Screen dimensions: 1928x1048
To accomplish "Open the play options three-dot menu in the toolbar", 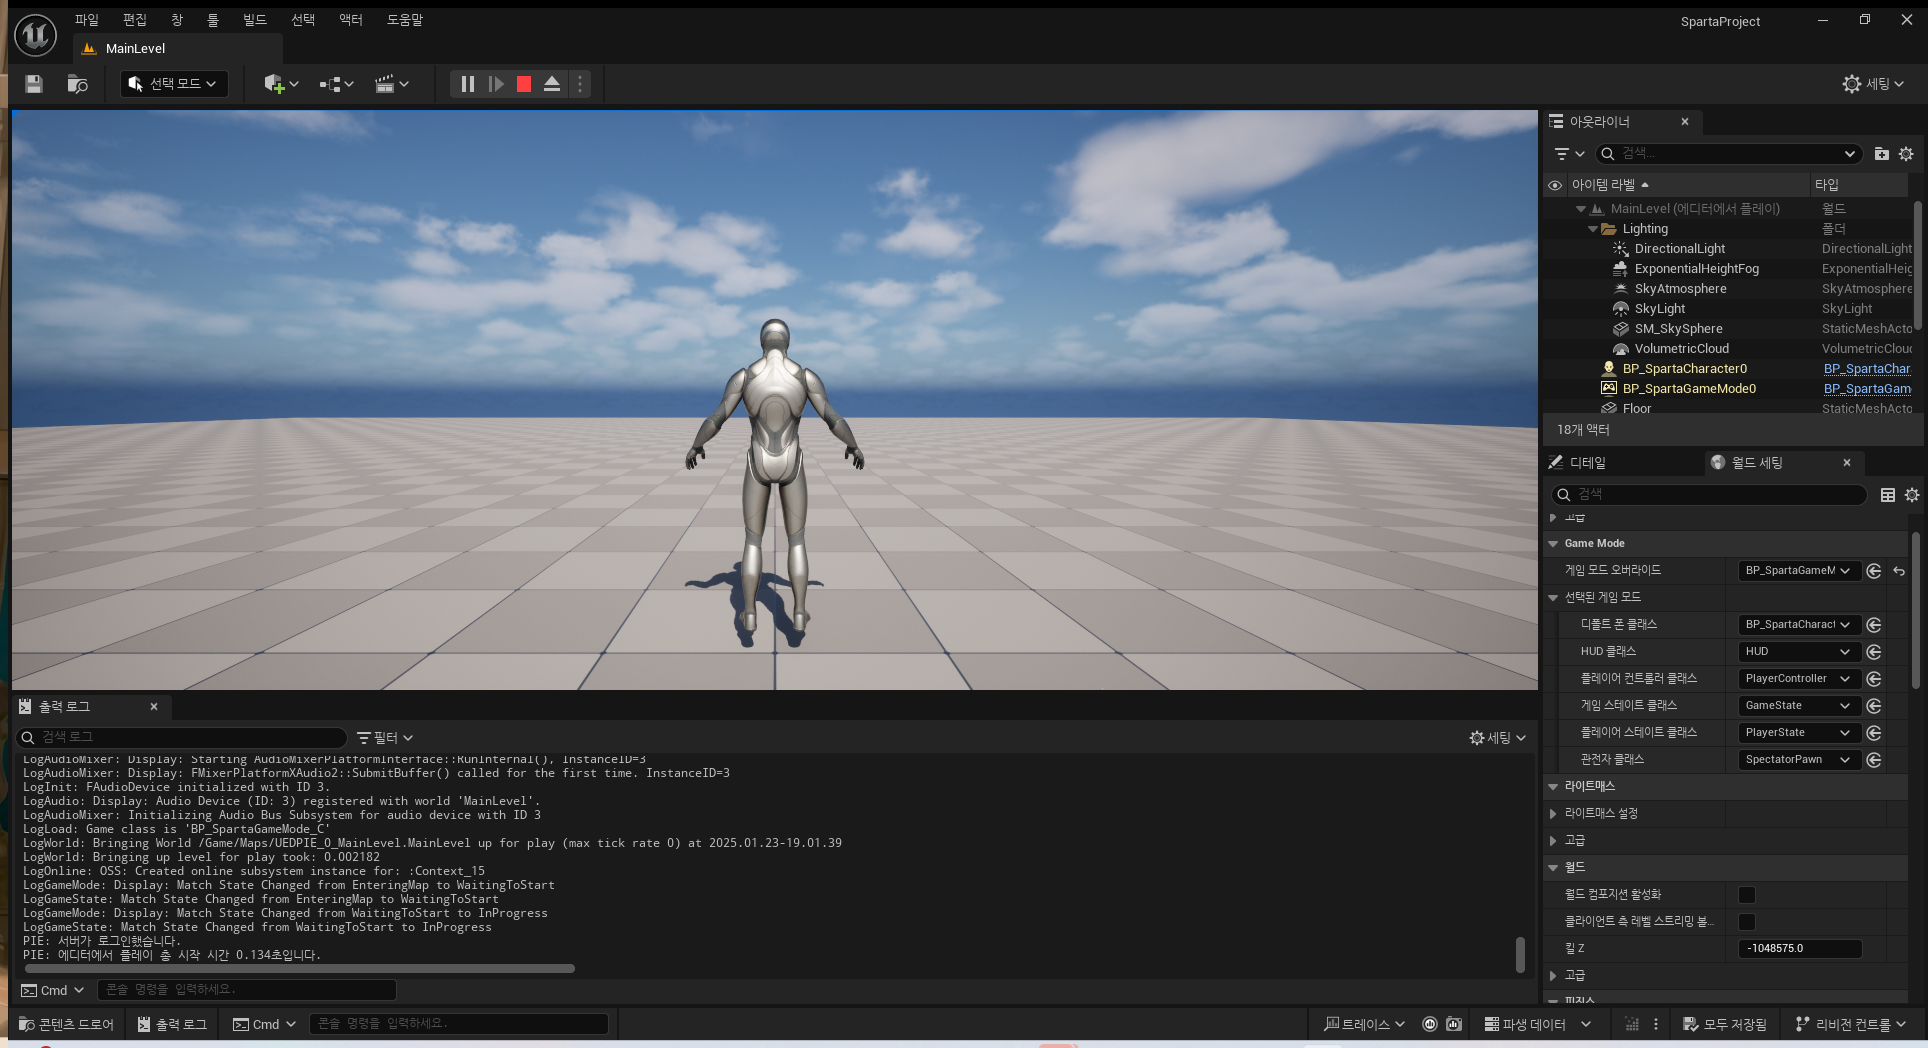I will coord(580,84).
